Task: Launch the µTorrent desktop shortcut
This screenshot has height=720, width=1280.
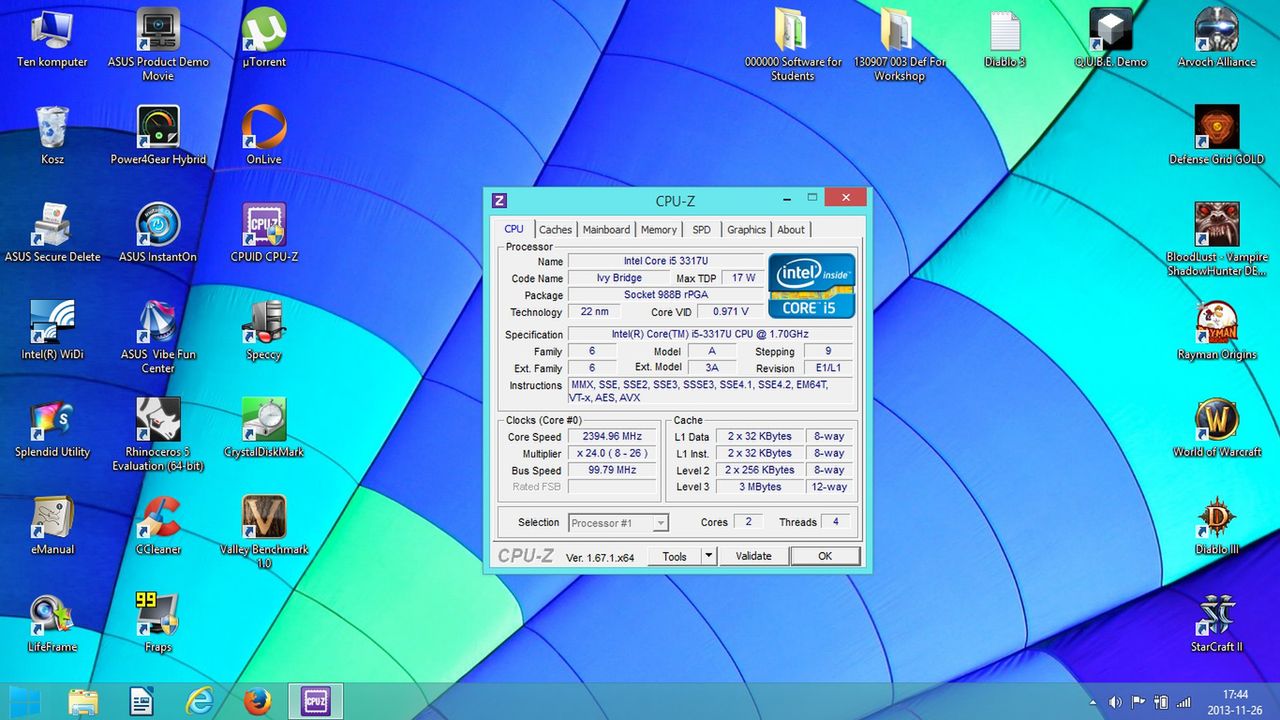Action: 264,38
